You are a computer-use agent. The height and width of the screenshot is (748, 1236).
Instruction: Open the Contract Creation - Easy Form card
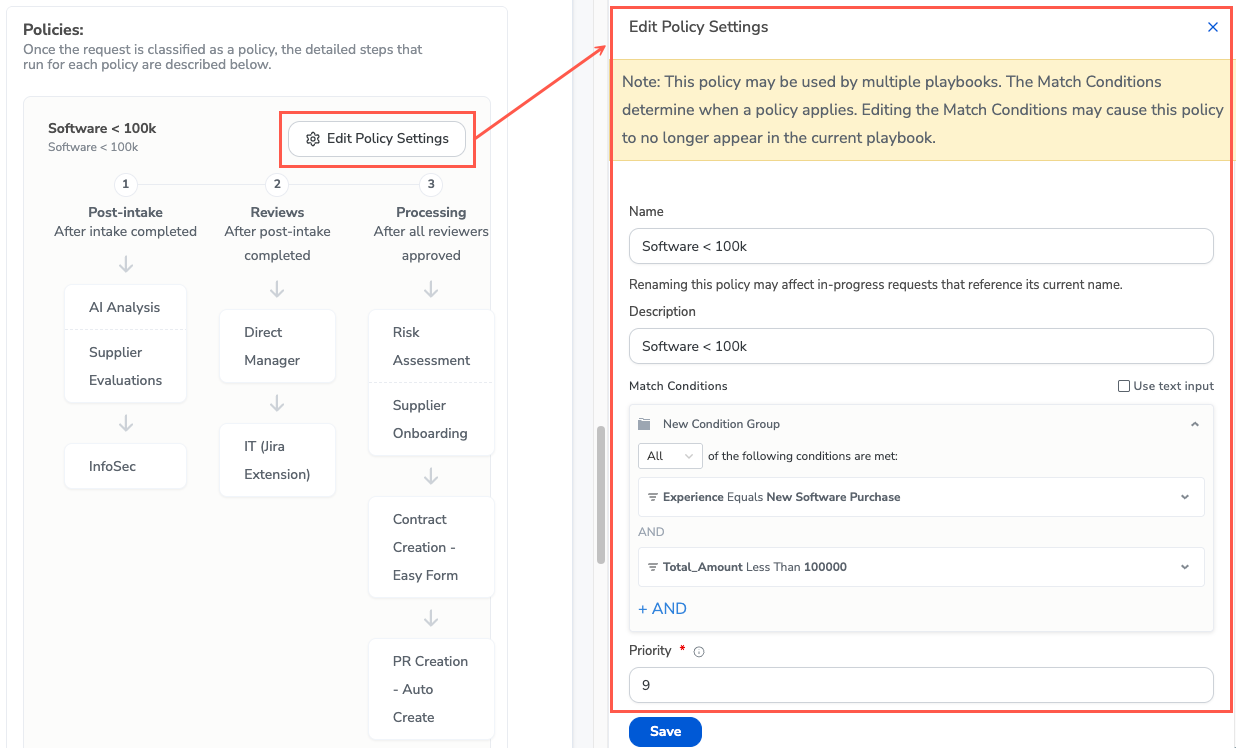click(431, 547)
